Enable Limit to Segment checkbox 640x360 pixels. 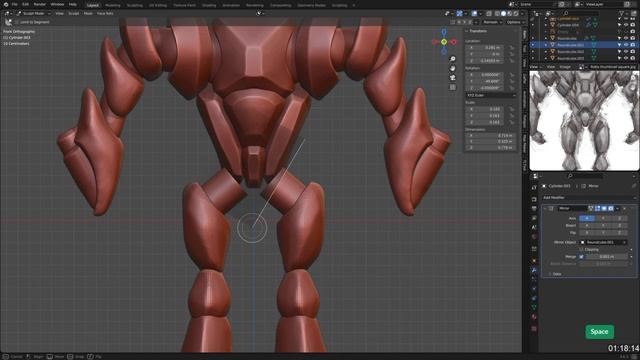[17, 22]
